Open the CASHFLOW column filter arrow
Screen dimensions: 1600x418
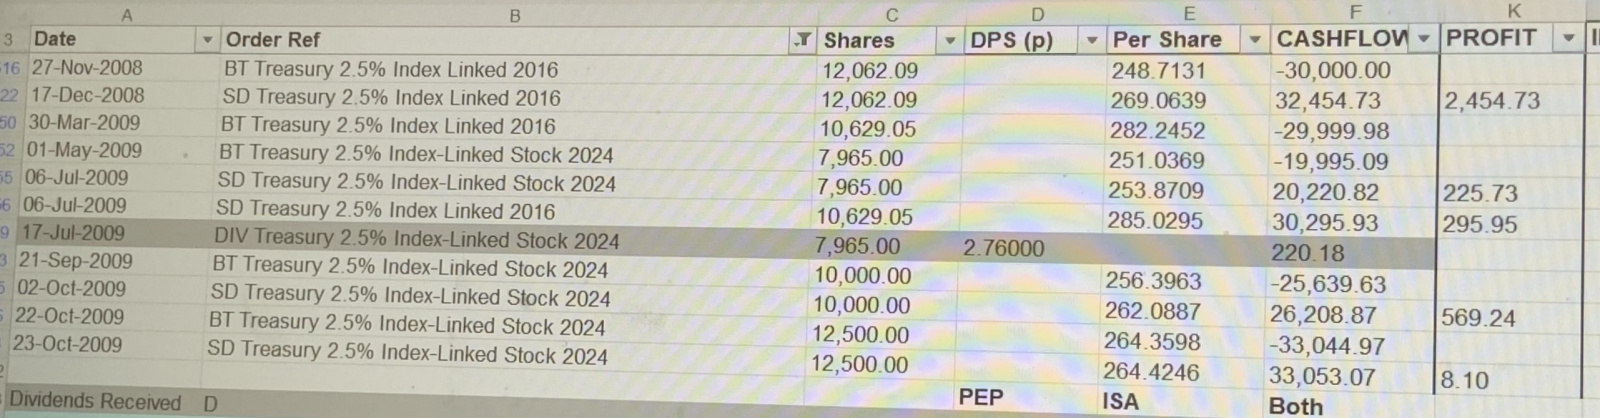[1423, 38]
